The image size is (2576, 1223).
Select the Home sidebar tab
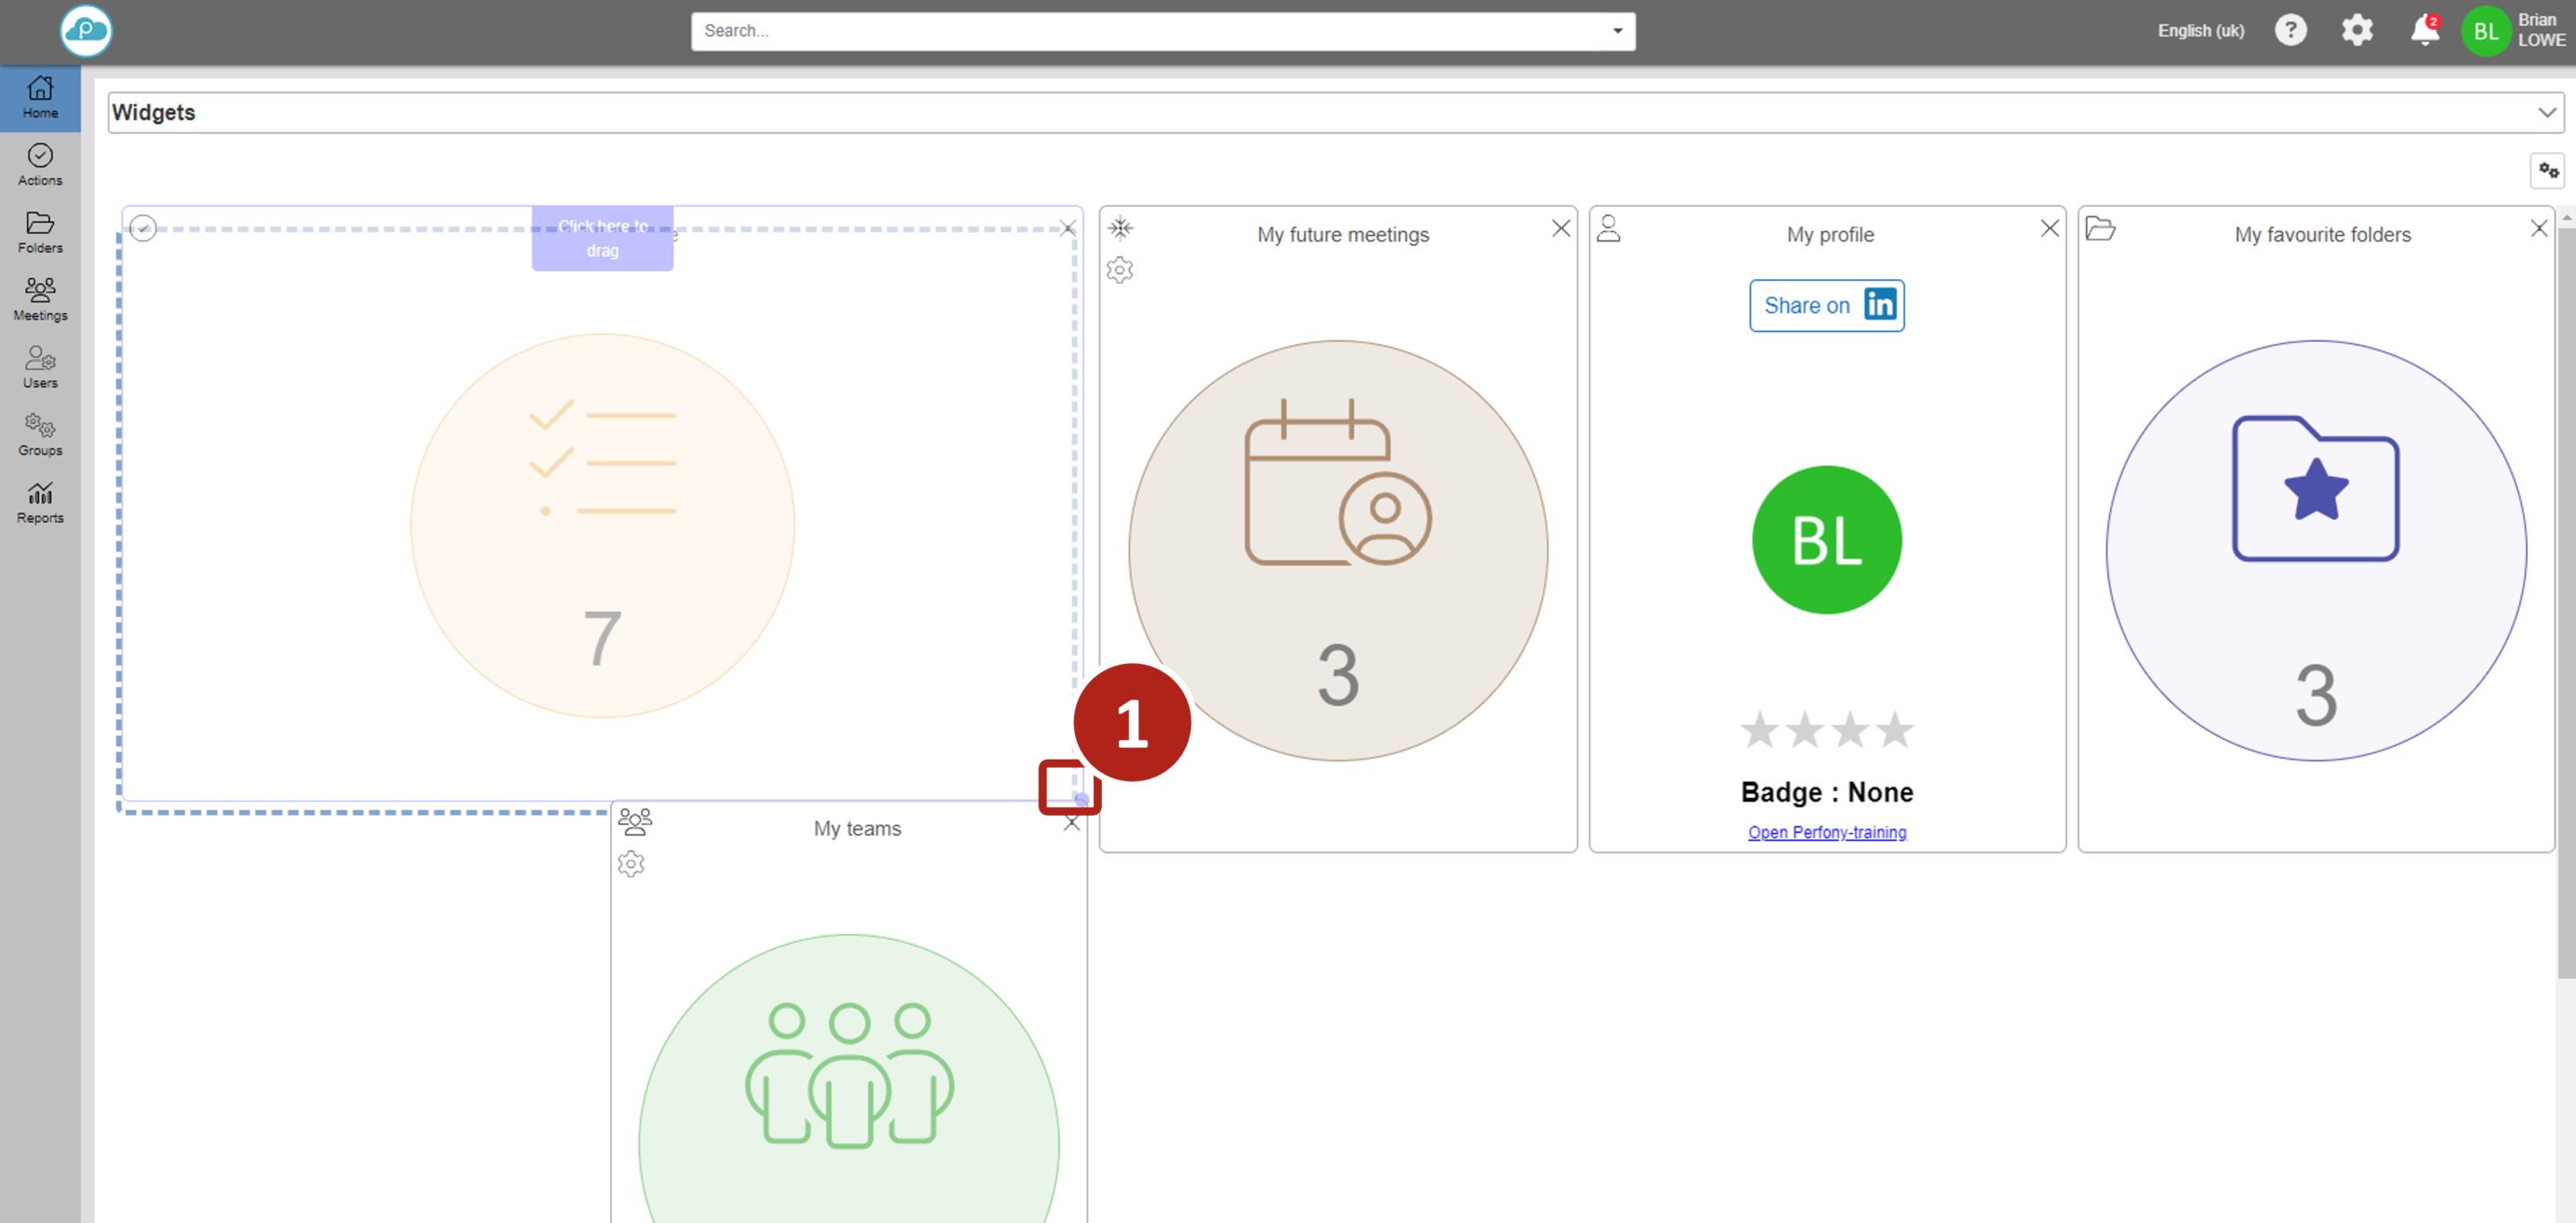[x=40, y=98]
